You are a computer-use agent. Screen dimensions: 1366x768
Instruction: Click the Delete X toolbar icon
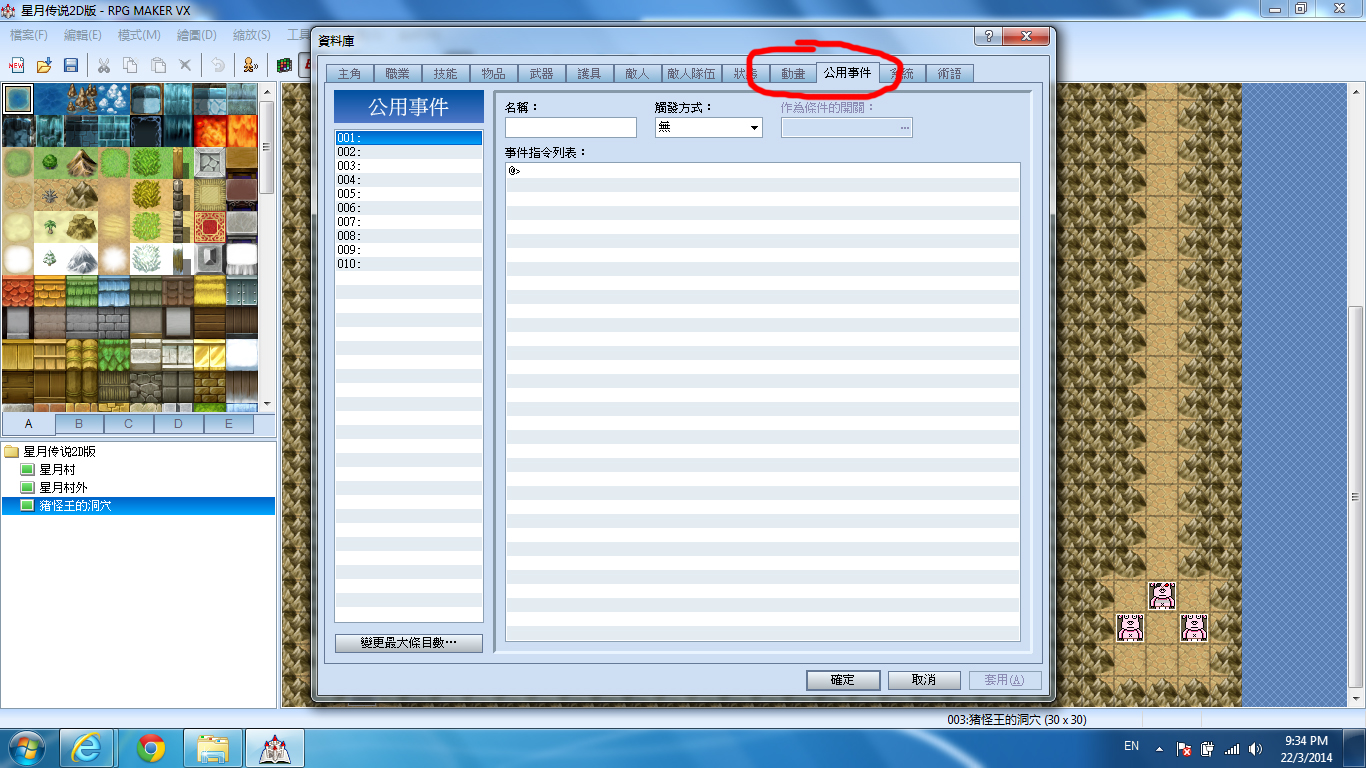[x=185, y=65]
